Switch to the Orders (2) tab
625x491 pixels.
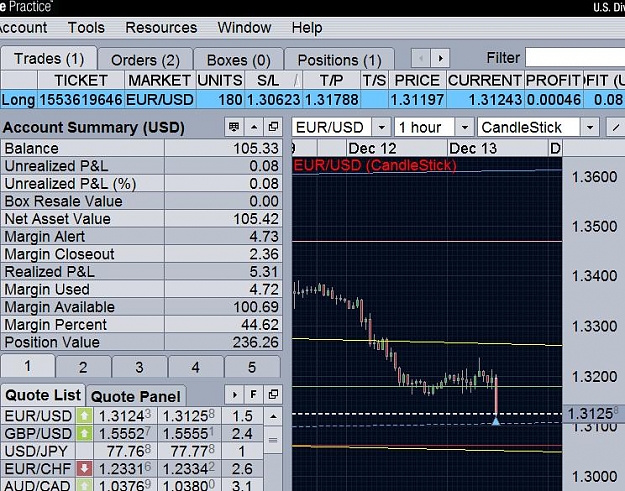(145, 60)
